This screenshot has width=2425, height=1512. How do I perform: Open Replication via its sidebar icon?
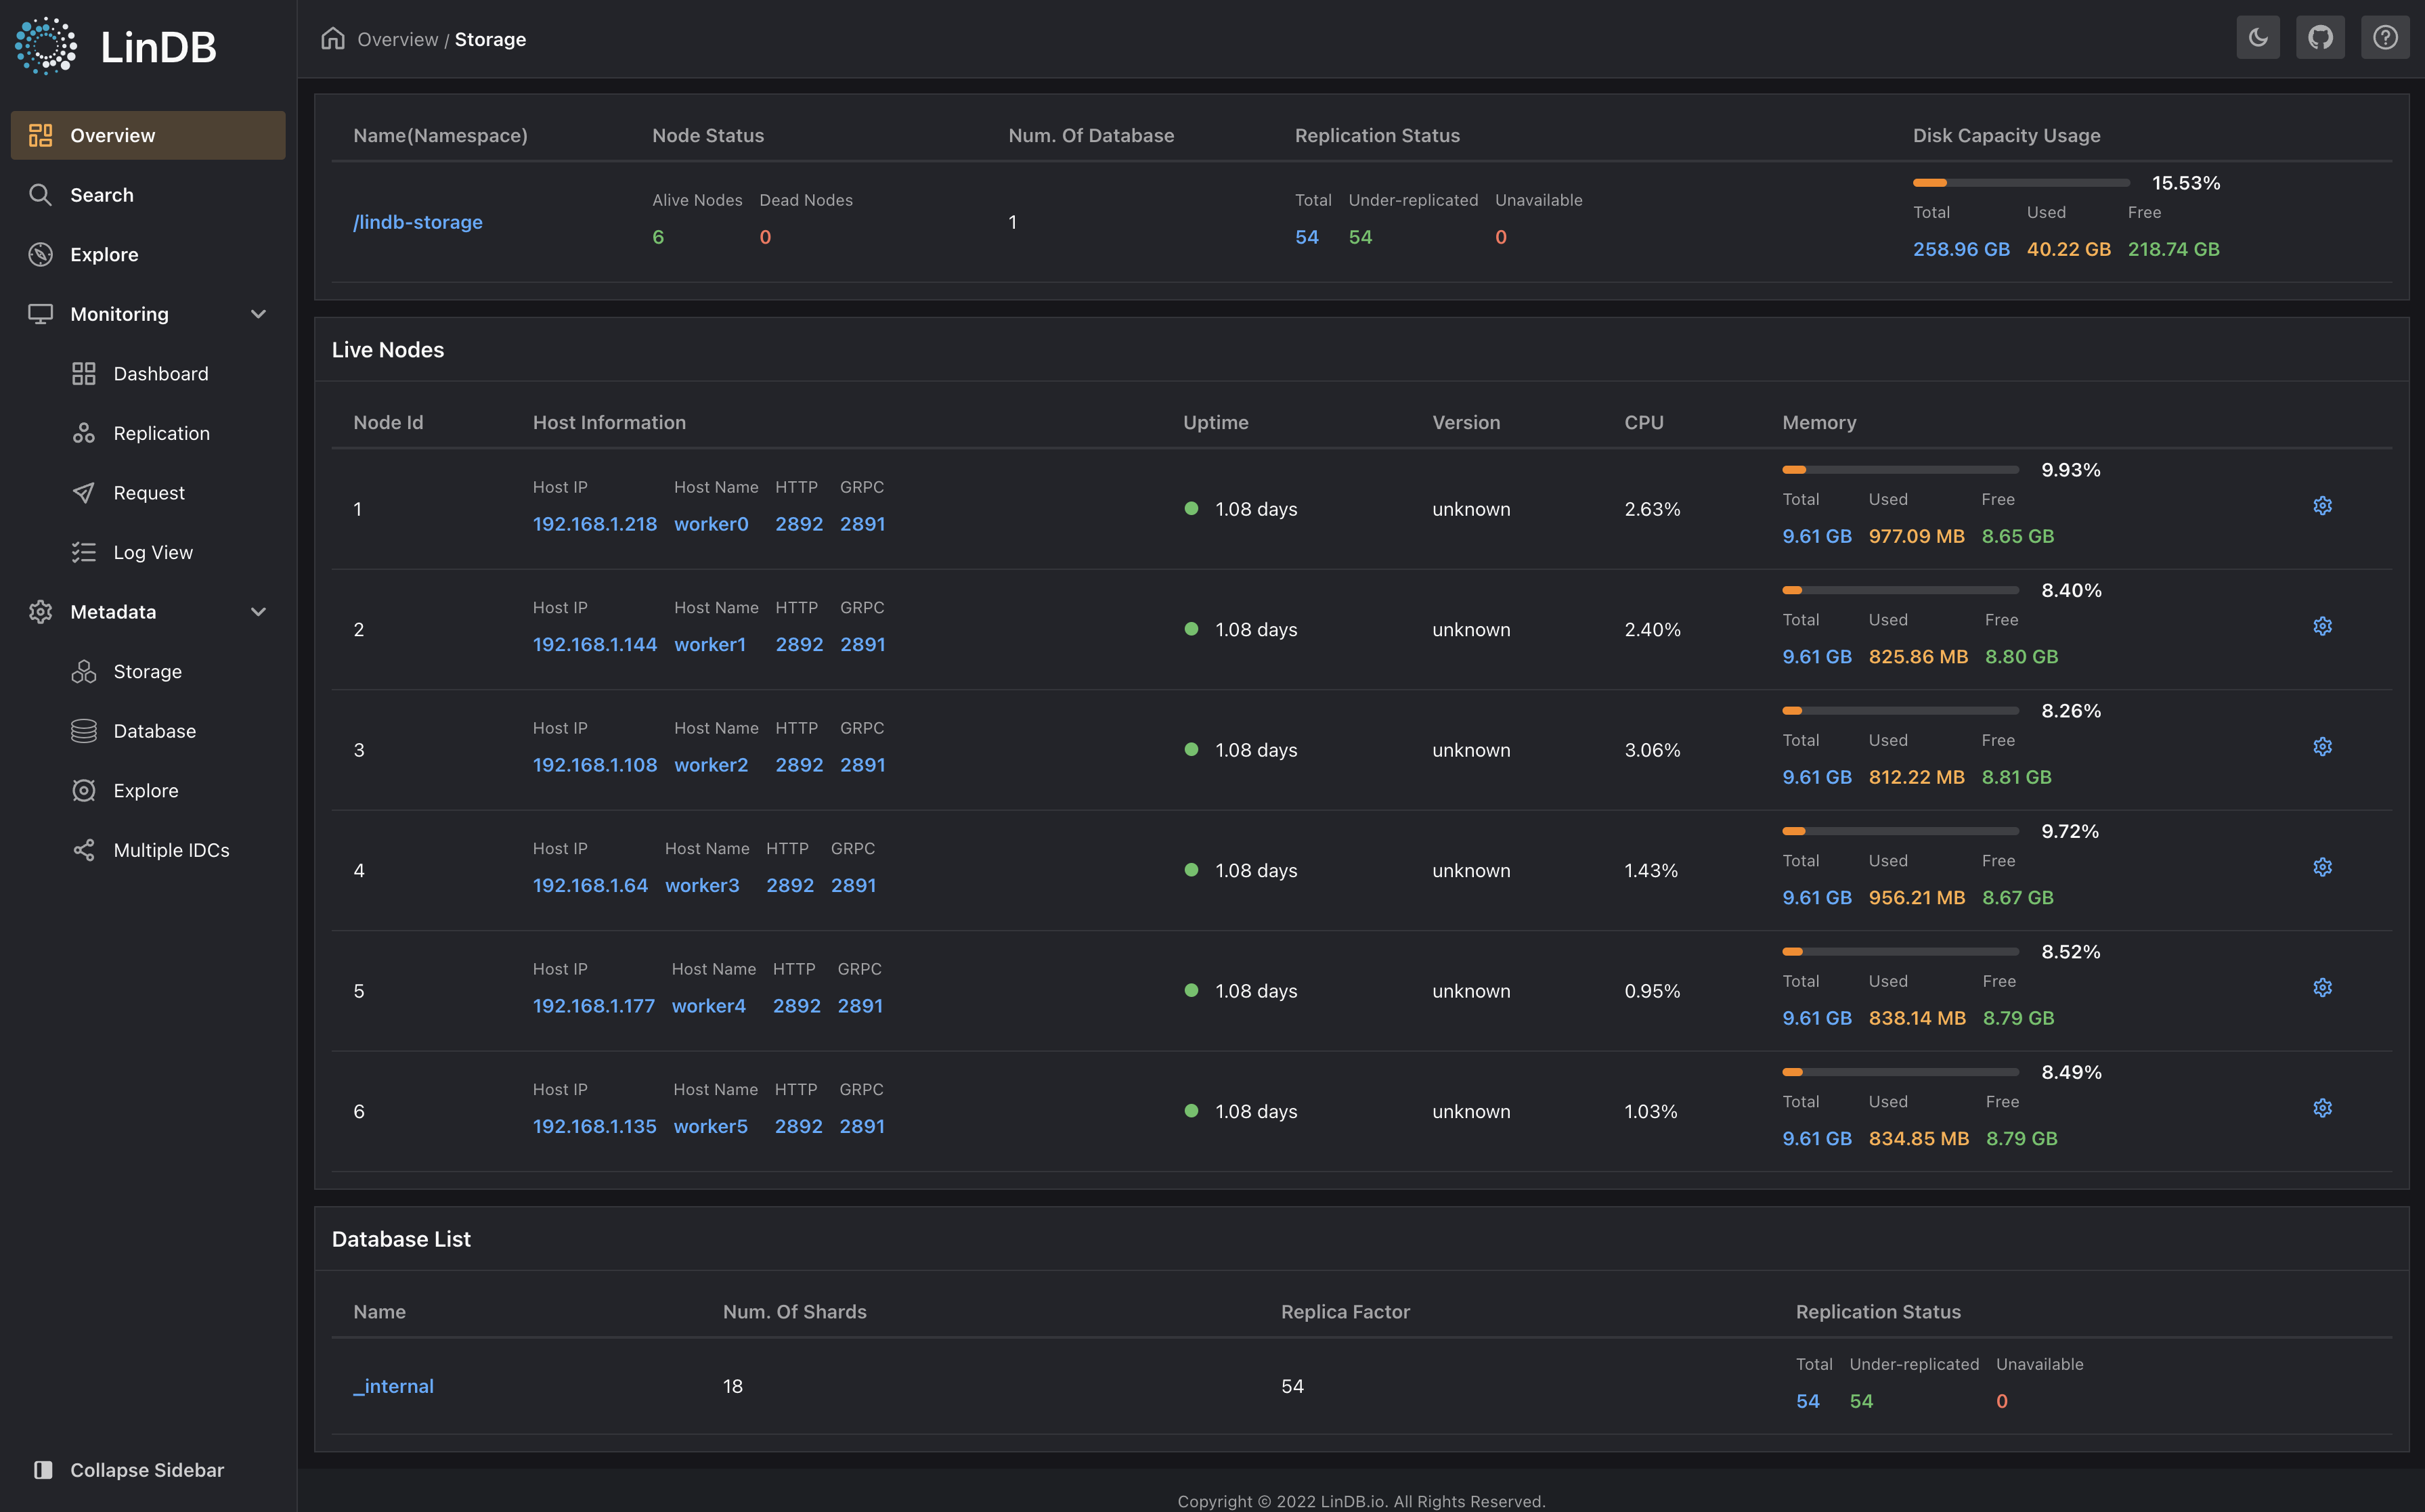pos(84,432)
